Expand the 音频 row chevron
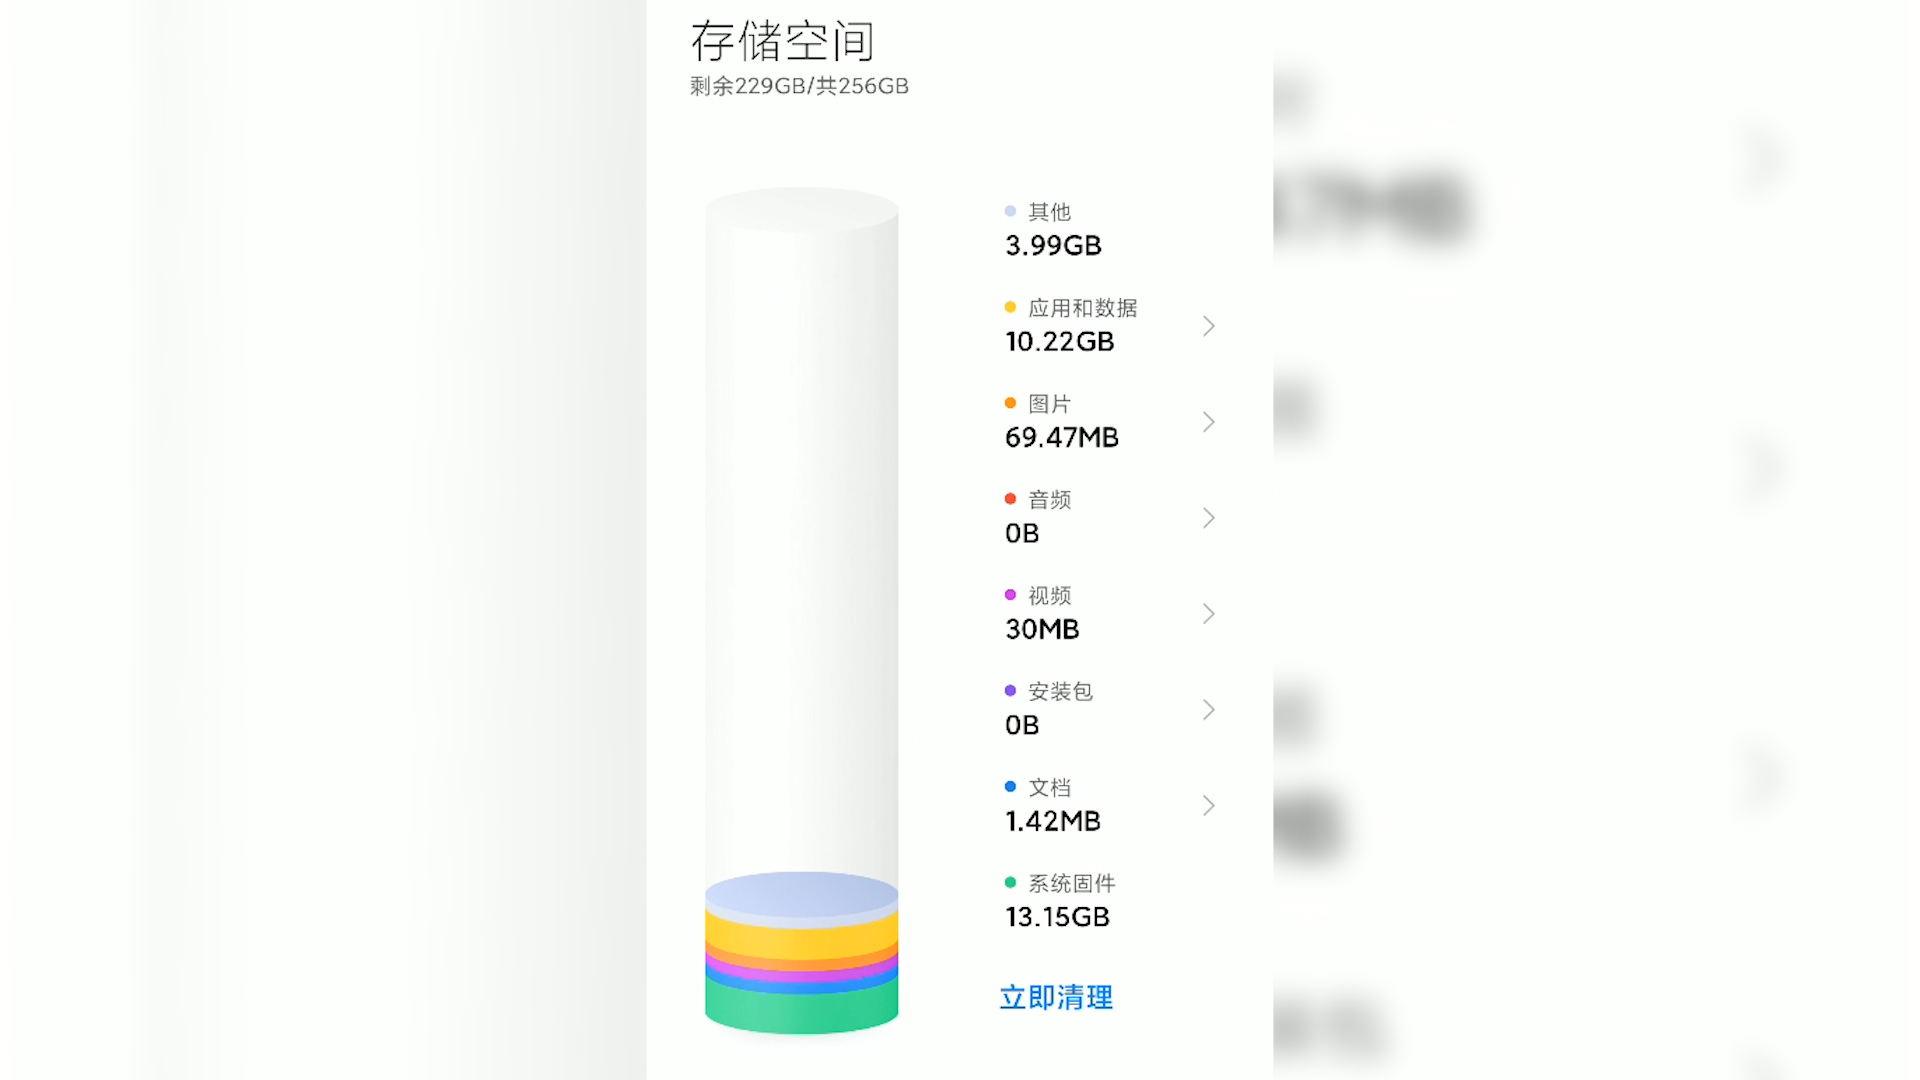The height and width of the screenshot is (1080, 1920). pos(1208,518)
